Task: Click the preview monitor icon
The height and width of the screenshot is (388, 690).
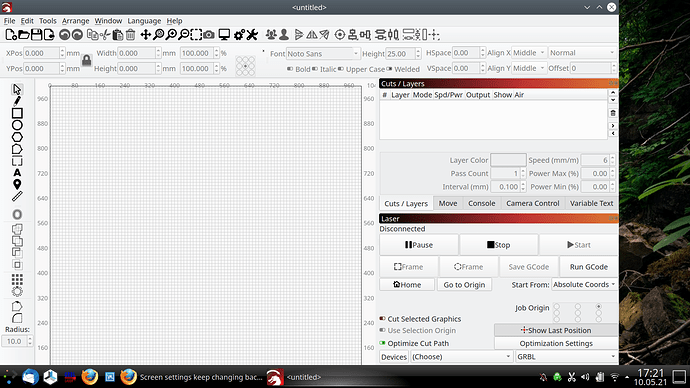Action: [224, 35]
